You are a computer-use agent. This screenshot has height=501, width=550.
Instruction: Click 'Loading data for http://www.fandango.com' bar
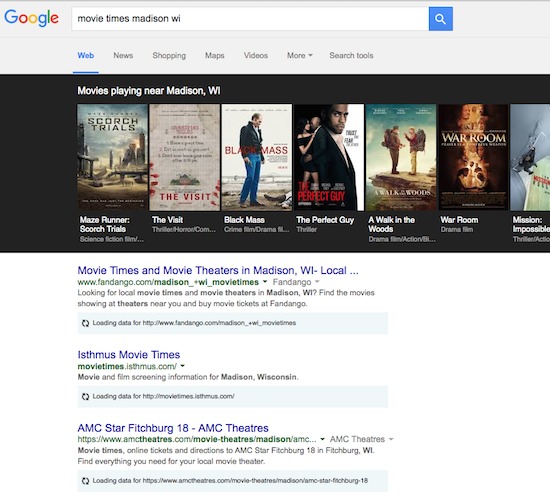click(233, 323)
